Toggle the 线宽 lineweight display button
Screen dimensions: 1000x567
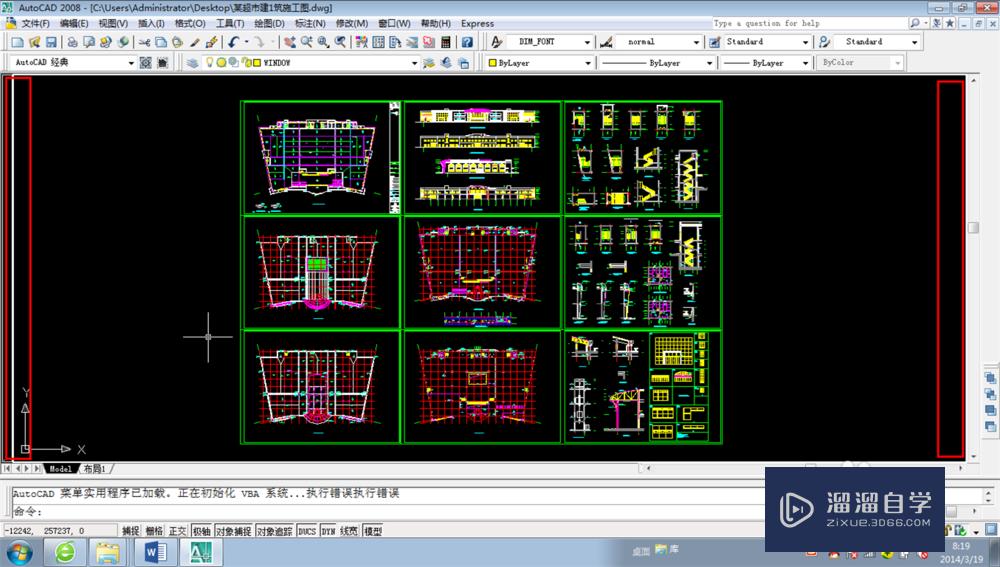point(349,531)
